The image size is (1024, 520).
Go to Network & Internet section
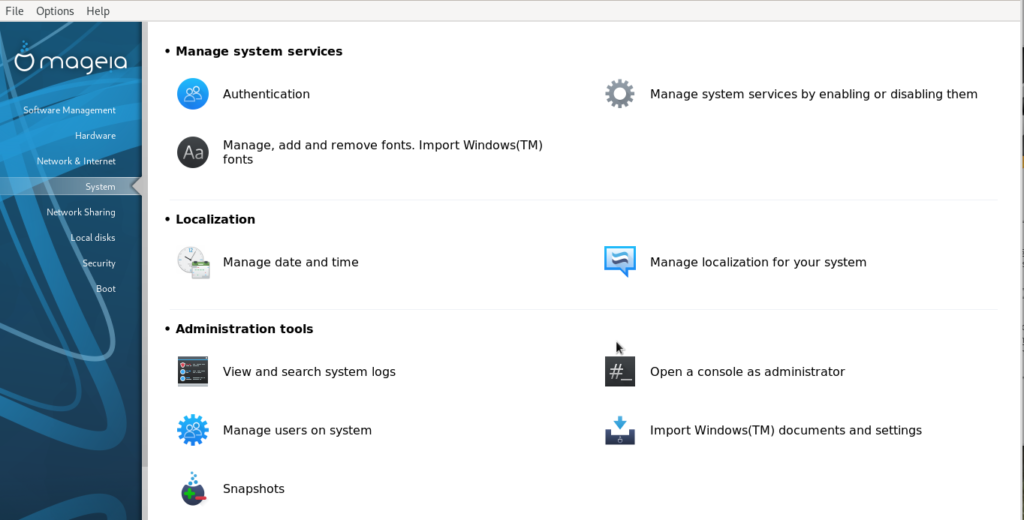tap(76, 161)
